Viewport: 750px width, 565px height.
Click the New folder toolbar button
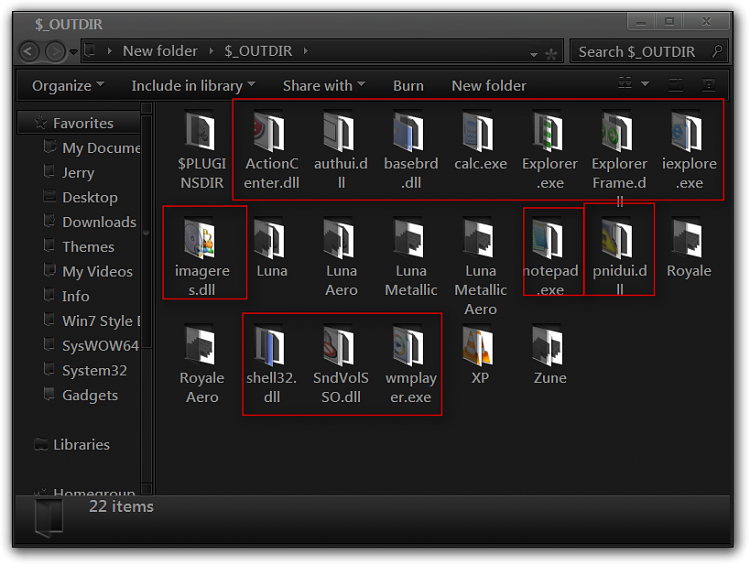coord(489,86)
